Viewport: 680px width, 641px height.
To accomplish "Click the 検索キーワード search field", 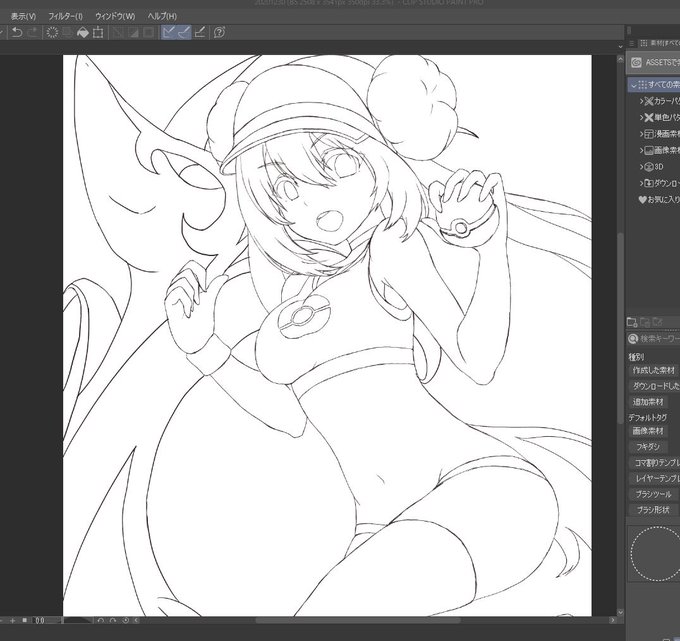I will pos(660,339).
